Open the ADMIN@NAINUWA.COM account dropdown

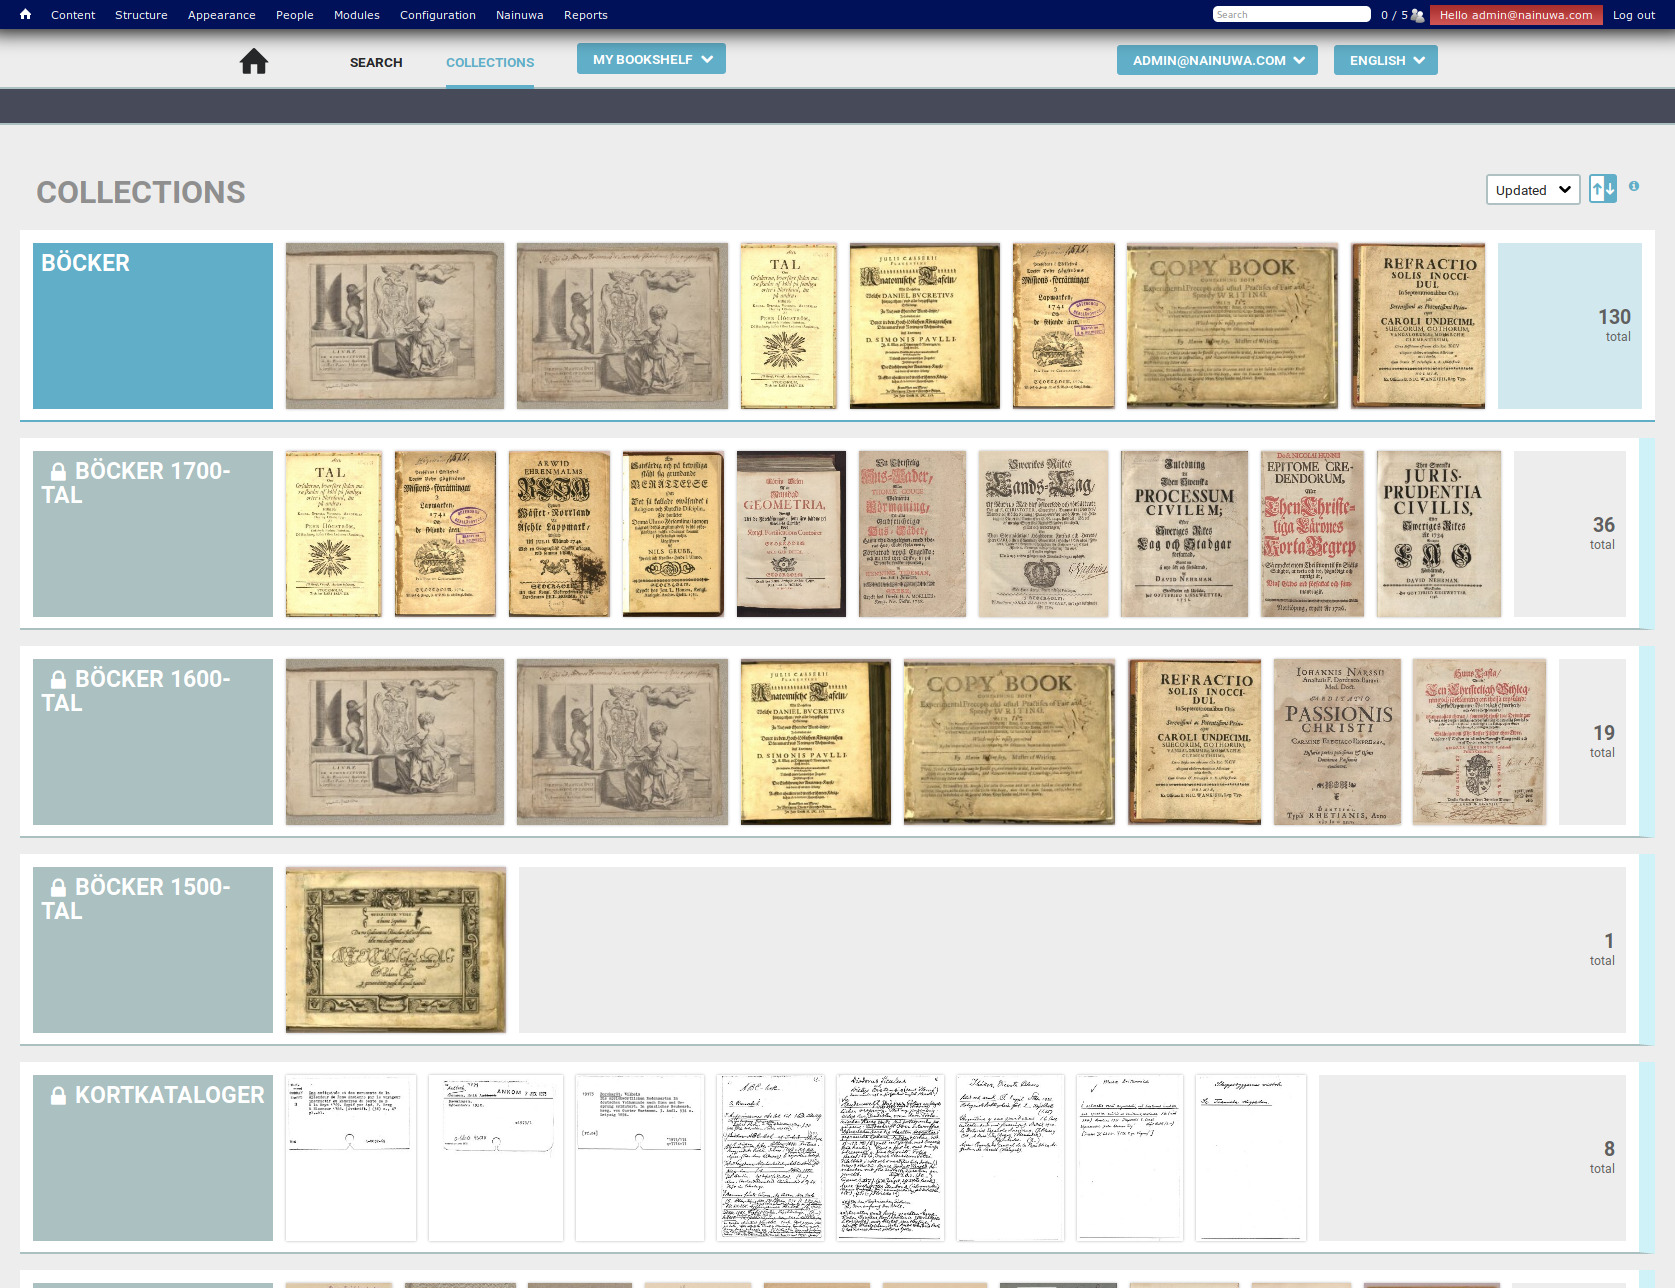(1217, 60)
